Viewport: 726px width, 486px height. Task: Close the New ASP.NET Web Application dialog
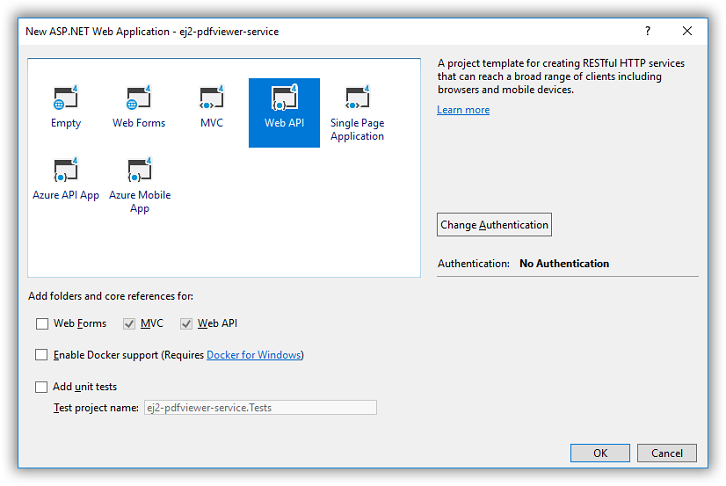[x=687, y=31]
